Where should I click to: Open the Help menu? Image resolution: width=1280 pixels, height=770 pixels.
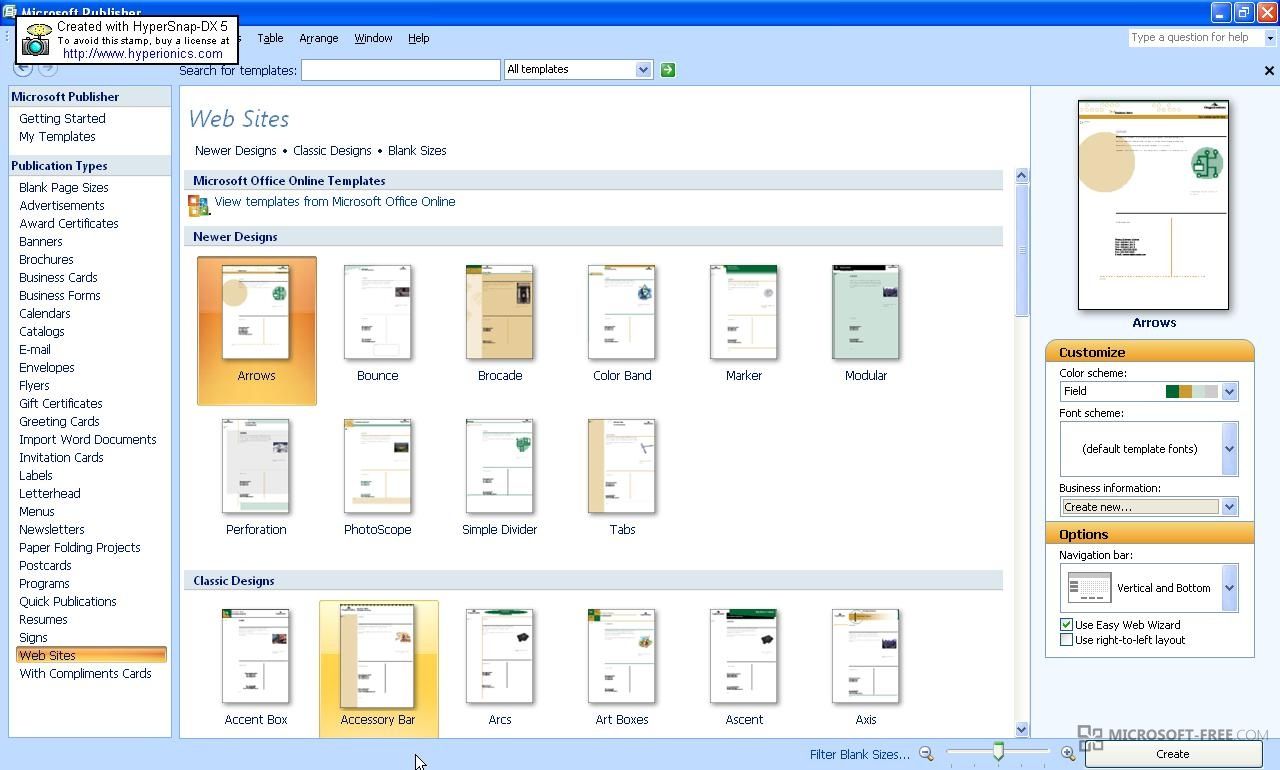click(x=418, y=38)
